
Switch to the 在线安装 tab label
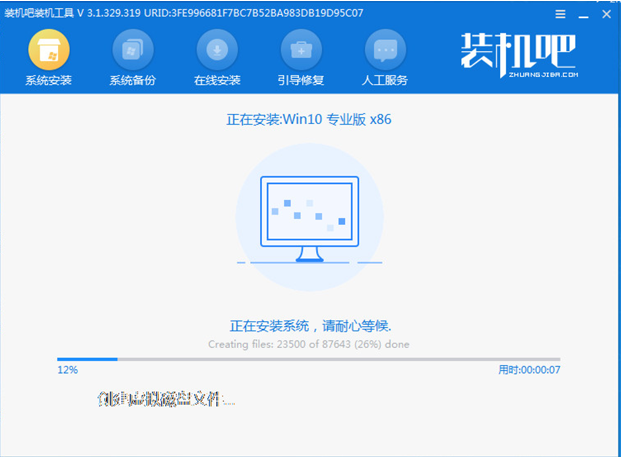(x=216, y=80)
